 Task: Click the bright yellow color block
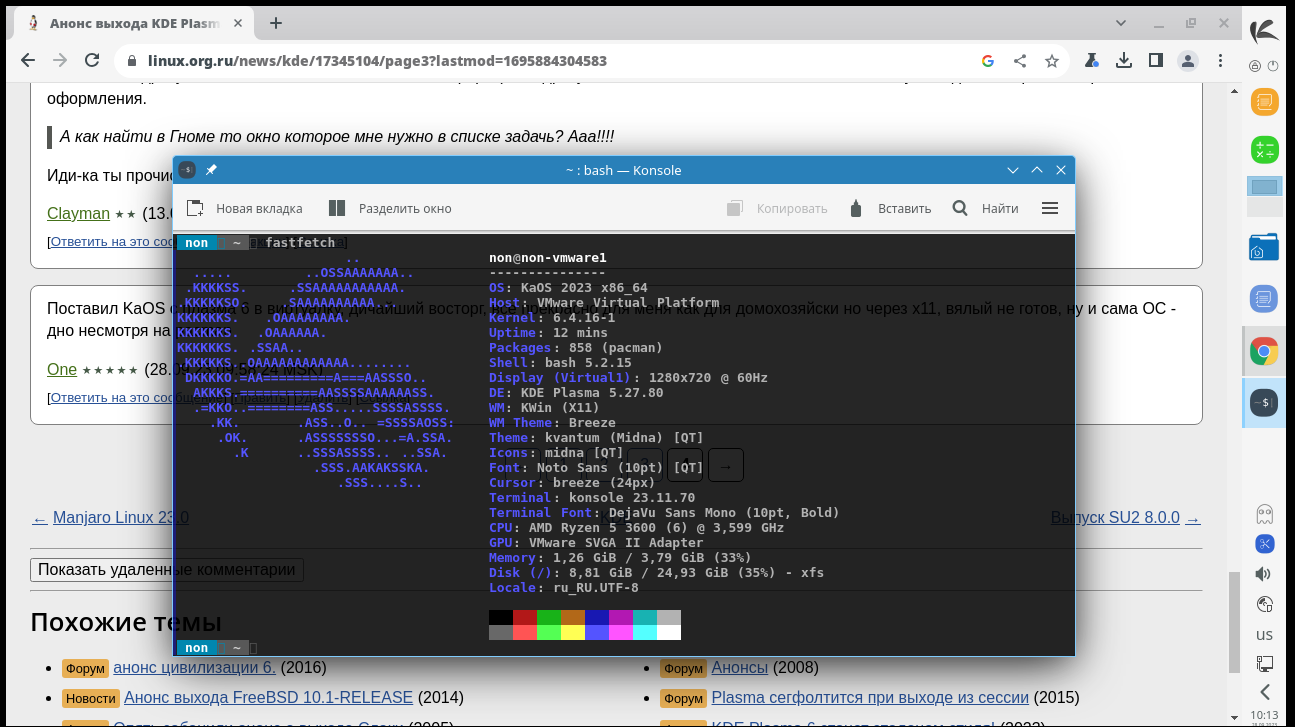coord(573,632)
